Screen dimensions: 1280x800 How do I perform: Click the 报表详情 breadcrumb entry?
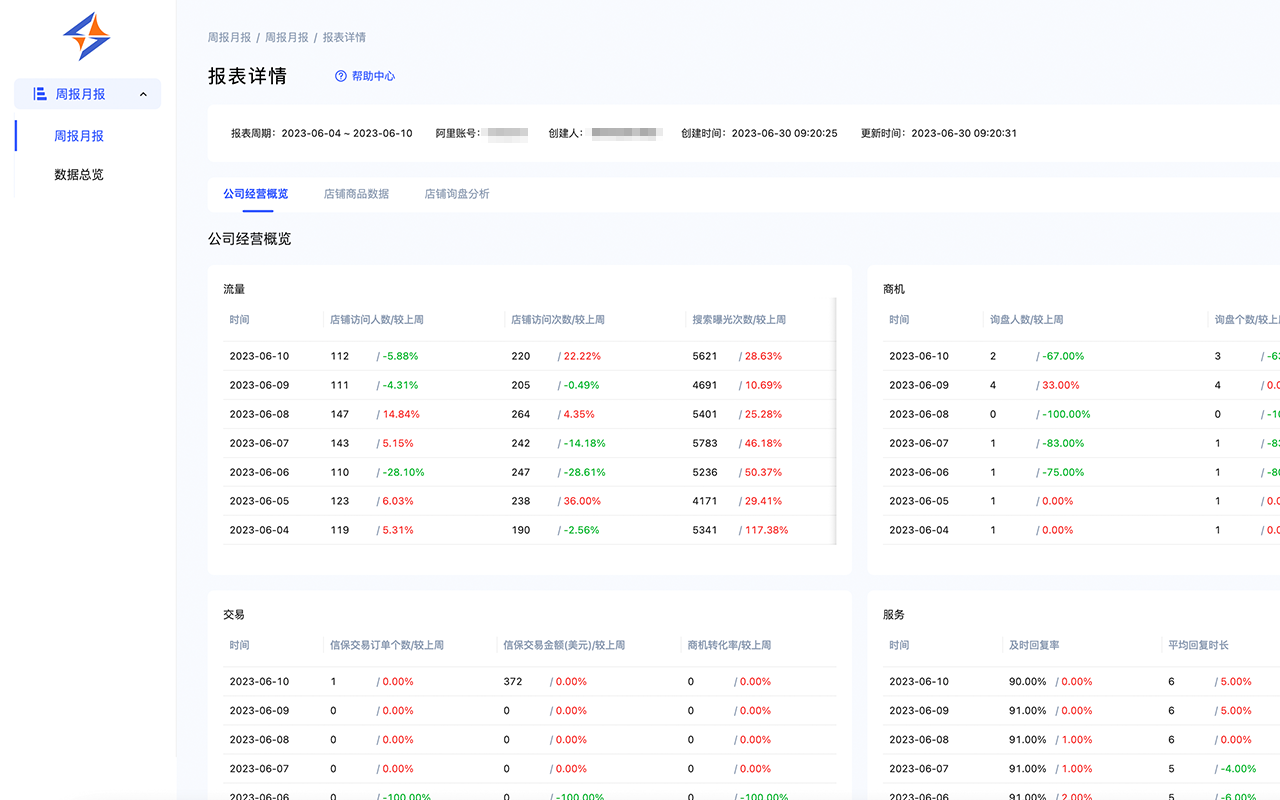pos(344,37)
